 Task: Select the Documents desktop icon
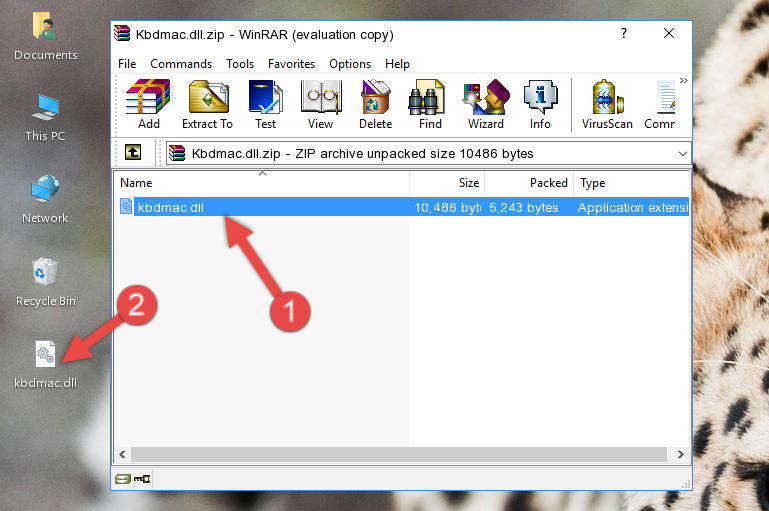45,36
